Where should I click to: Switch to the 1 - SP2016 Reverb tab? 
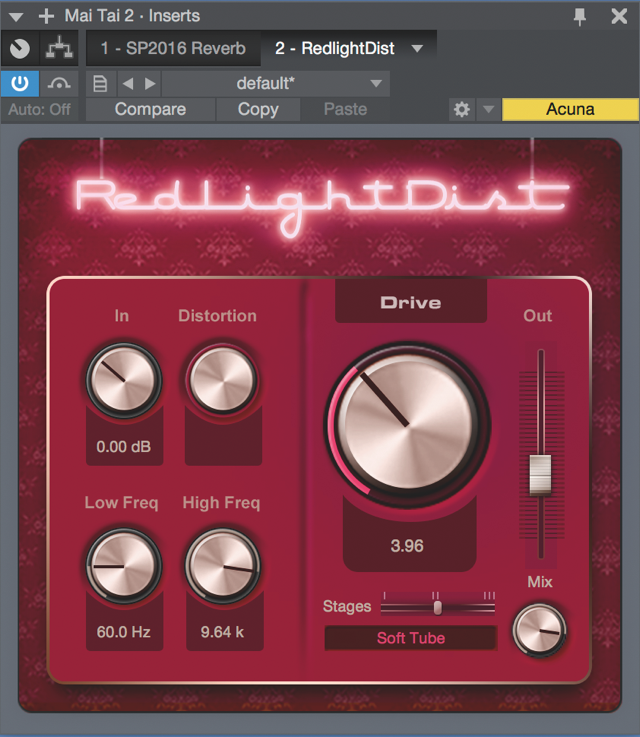click(173, 48)
